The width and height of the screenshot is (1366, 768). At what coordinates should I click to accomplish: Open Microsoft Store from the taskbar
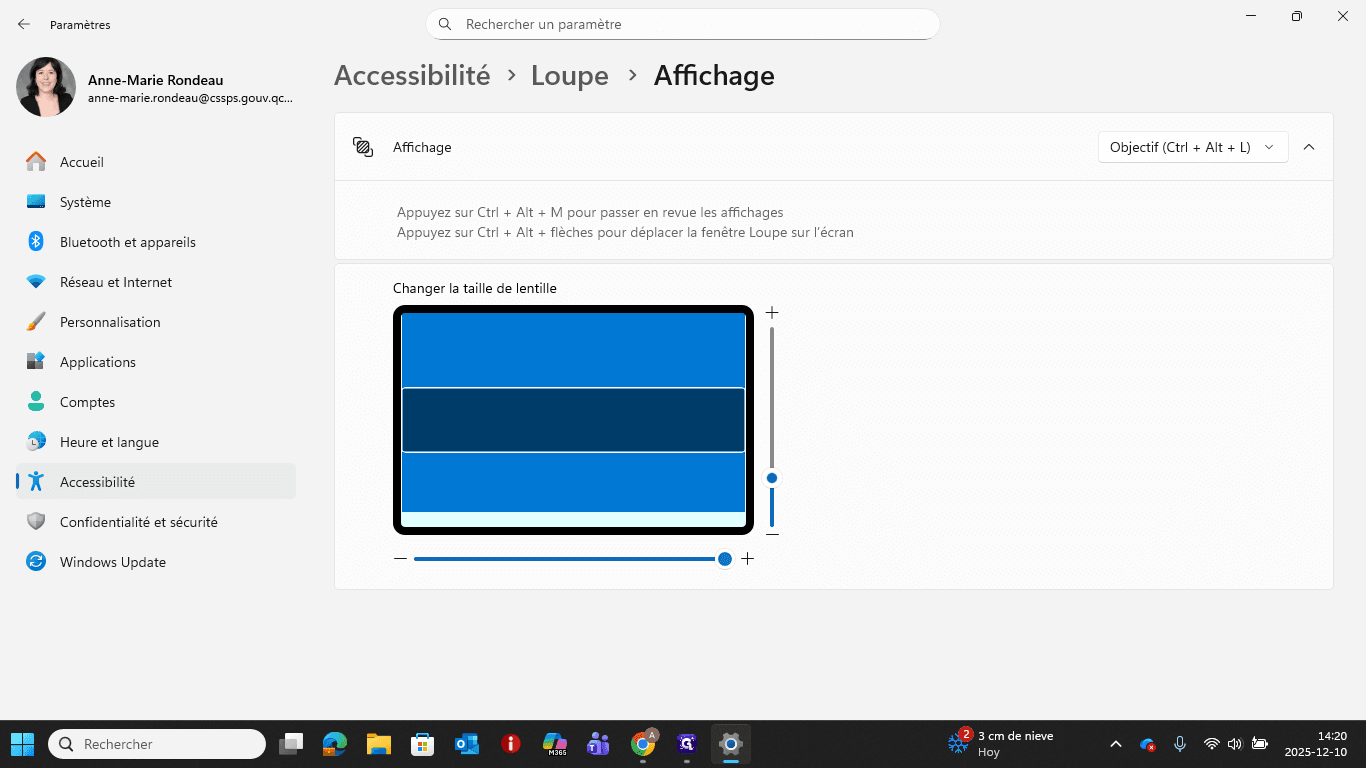click(x=423, y=744)
